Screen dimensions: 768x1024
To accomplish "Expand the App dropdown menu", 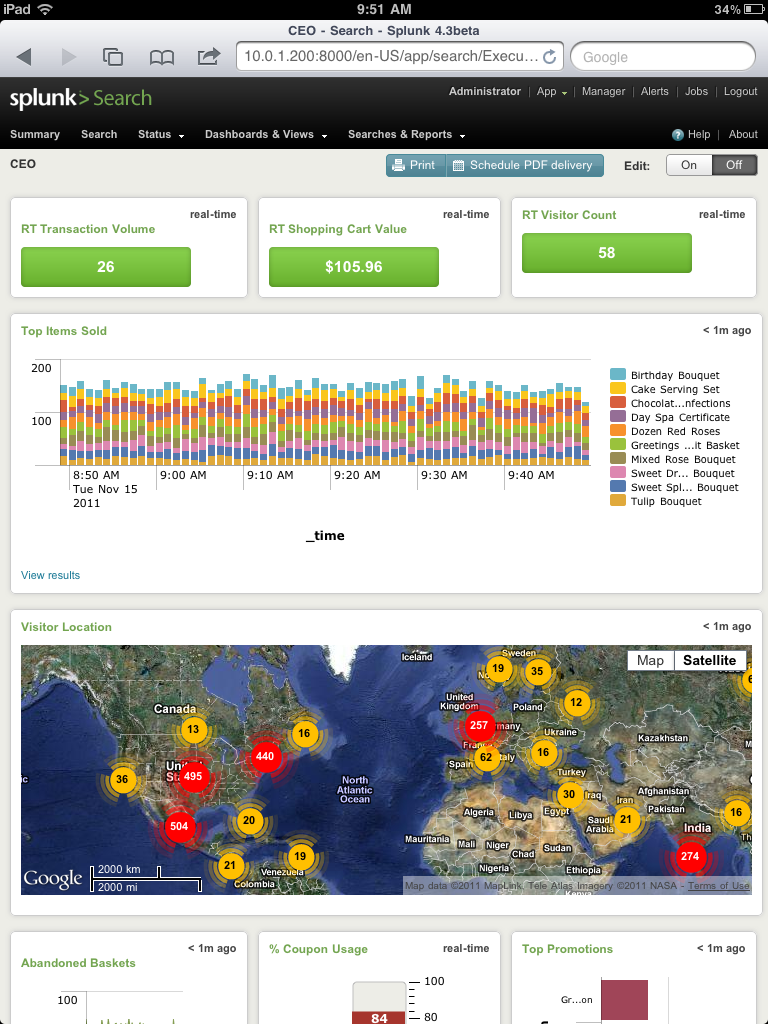I will point(551,91).
